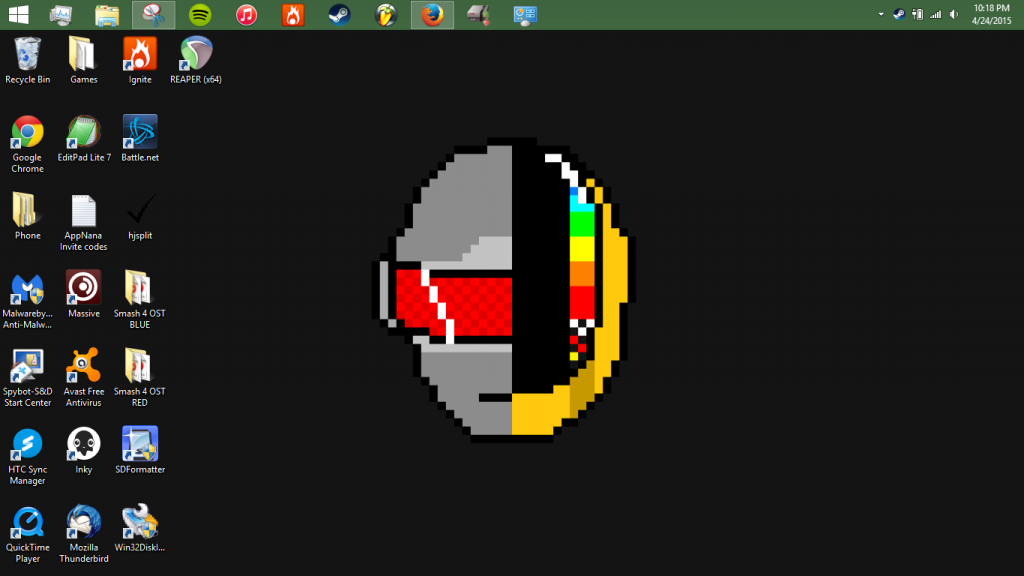
Task: Click the Windows Start button
Action: click(x=17, y=15)
